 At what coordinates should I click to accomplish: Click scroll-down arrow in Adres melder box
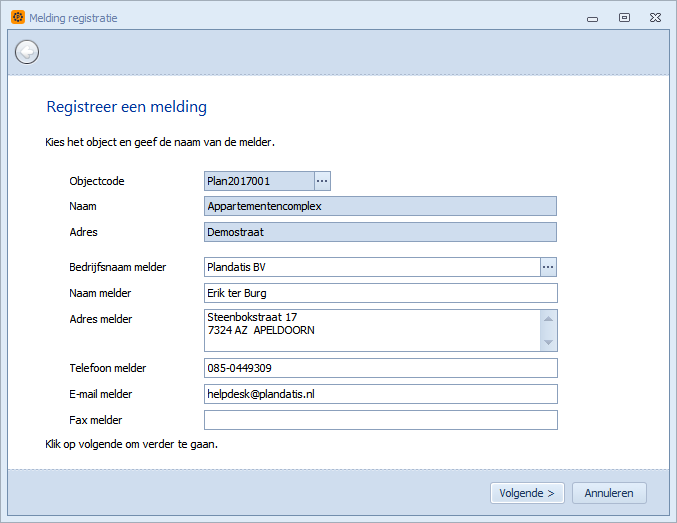[x=548, y=342]
